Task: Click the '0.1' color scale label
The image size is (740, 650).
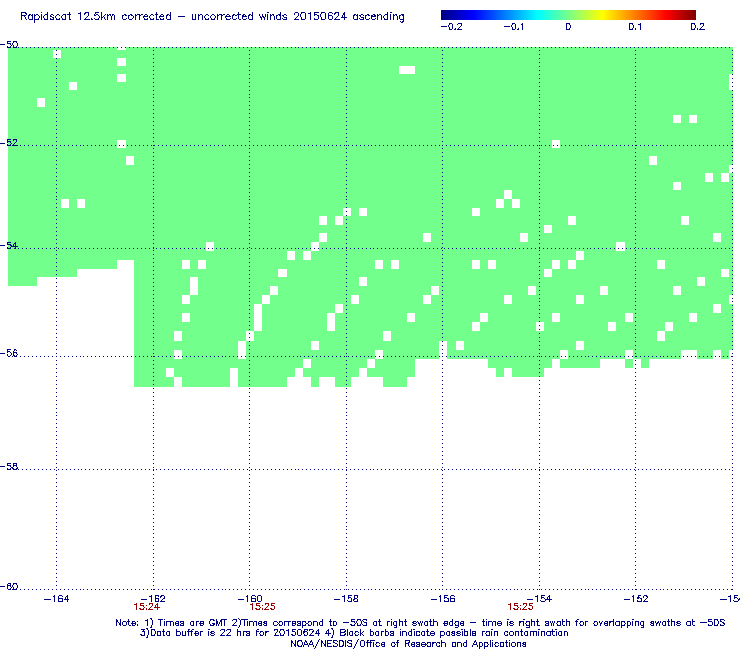Action: tap(635, 27)
